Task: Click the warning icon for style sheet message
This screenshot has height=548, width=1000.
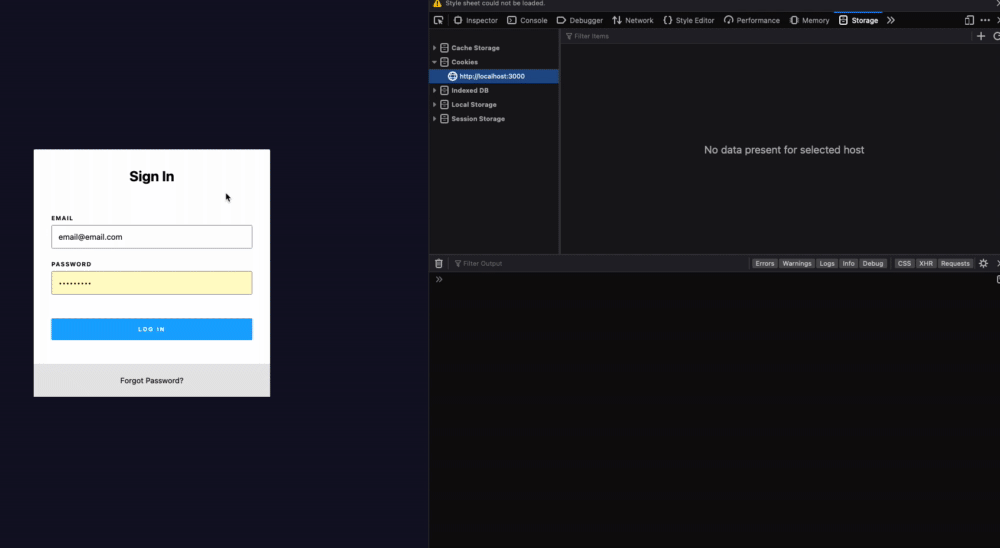Action: click(438, 3)
